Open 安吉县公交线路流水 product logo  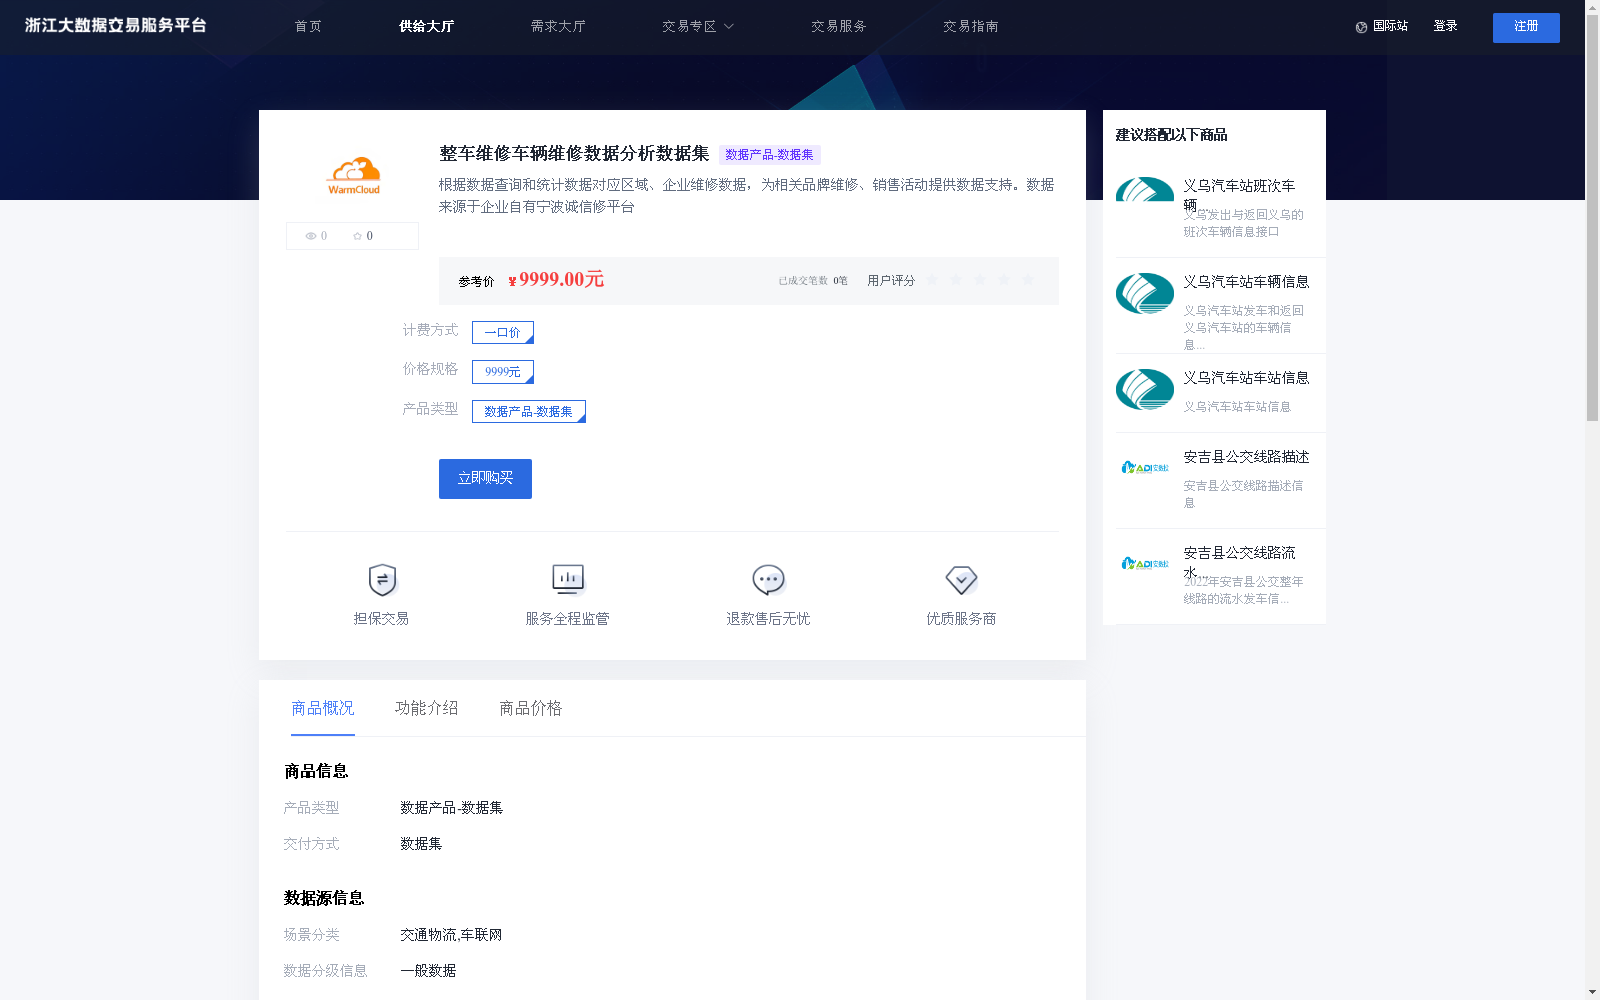point(1145,563)
